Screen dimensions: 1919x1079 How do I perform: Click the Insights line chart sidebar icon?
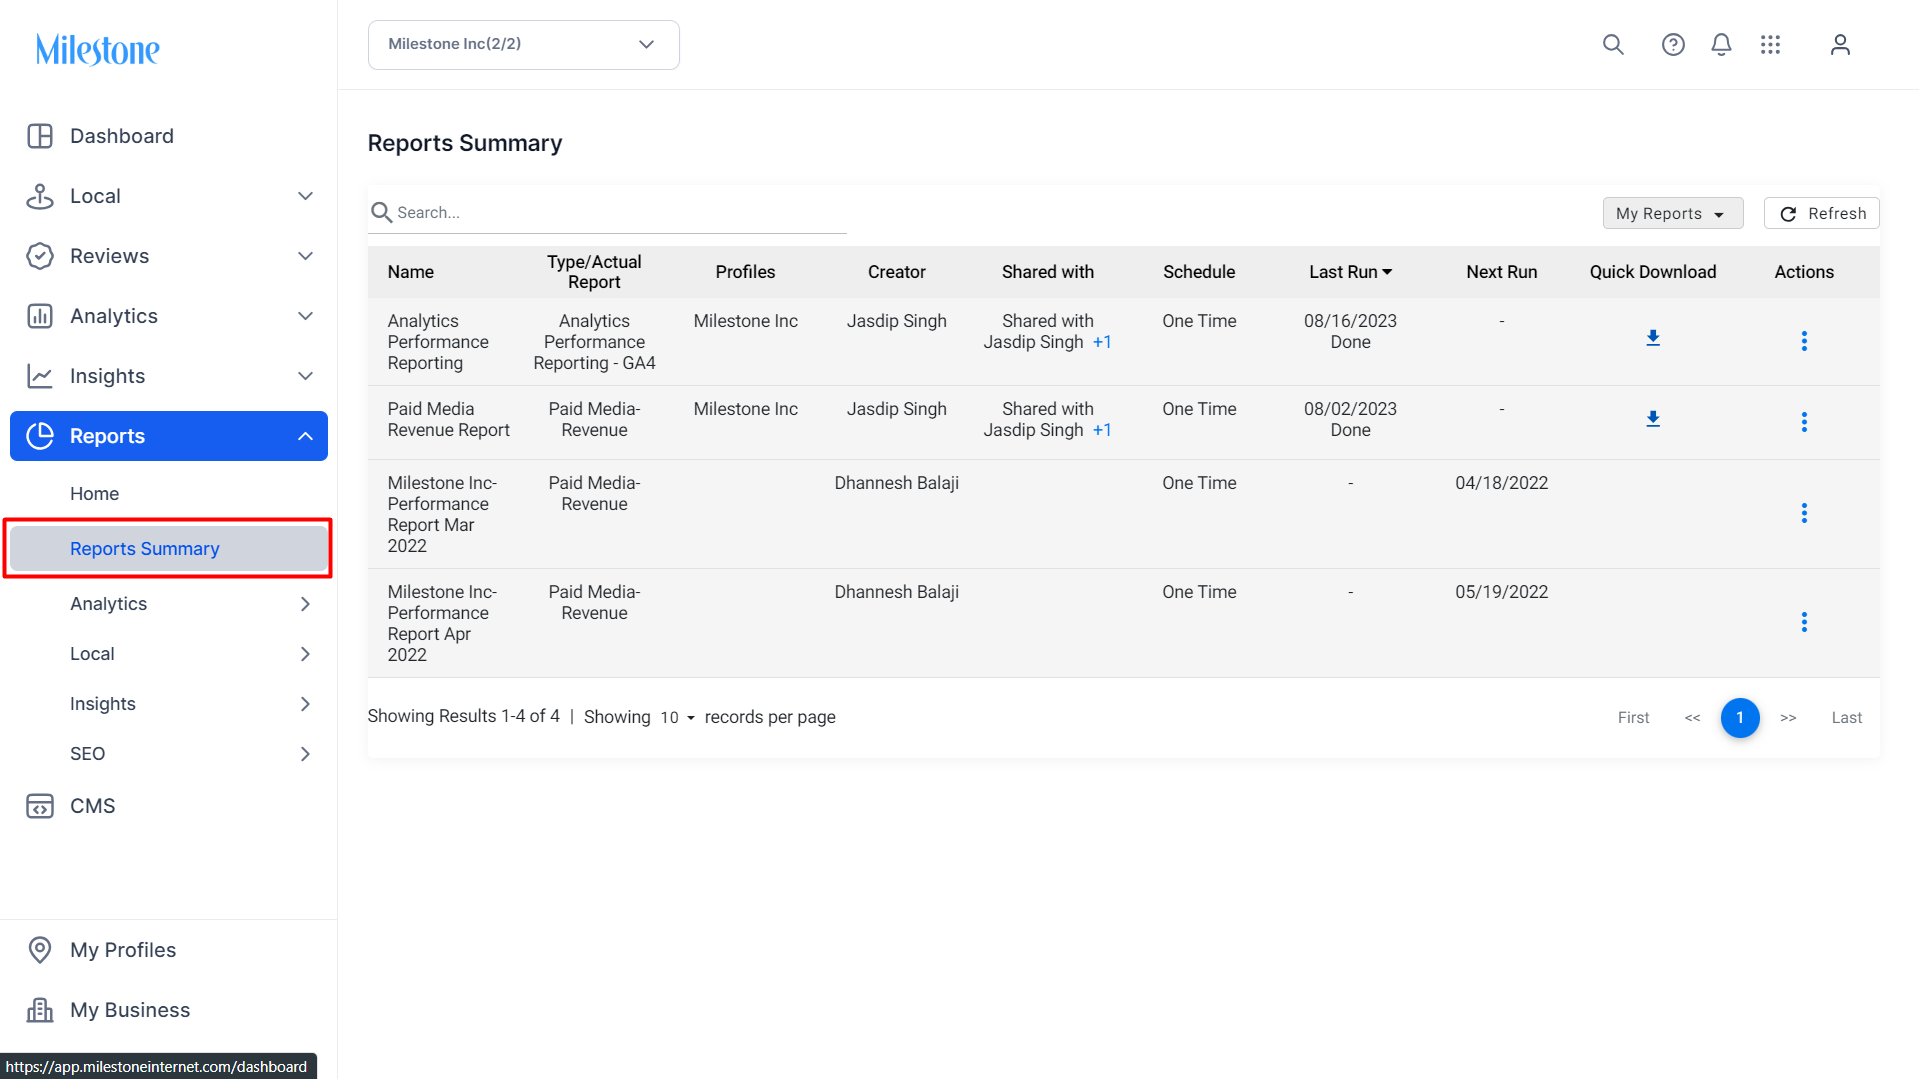40,376
